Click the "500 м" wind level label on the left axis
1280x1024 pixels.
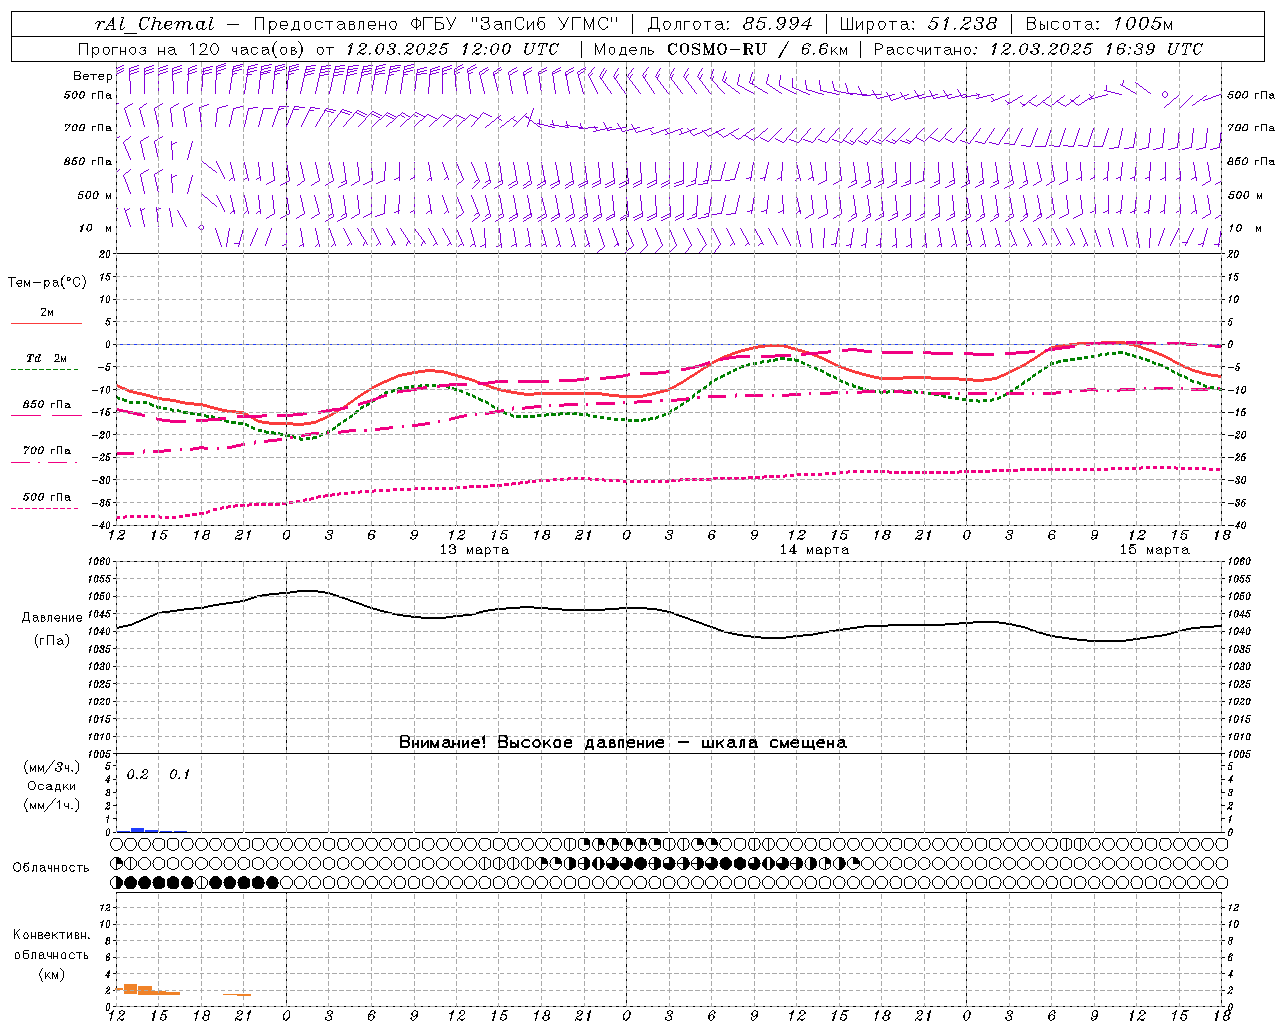pos(95,195)
